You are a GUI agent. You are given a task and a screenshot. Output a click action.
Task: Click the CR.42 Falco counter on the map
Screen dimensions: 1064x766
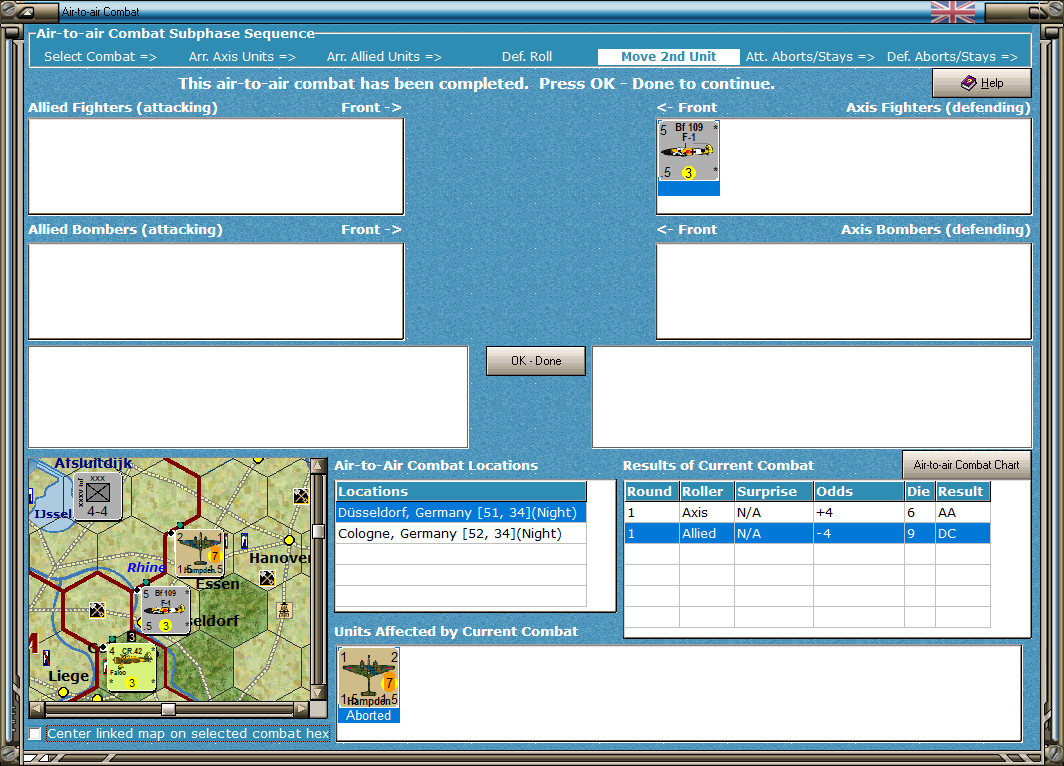pos(132,668)
